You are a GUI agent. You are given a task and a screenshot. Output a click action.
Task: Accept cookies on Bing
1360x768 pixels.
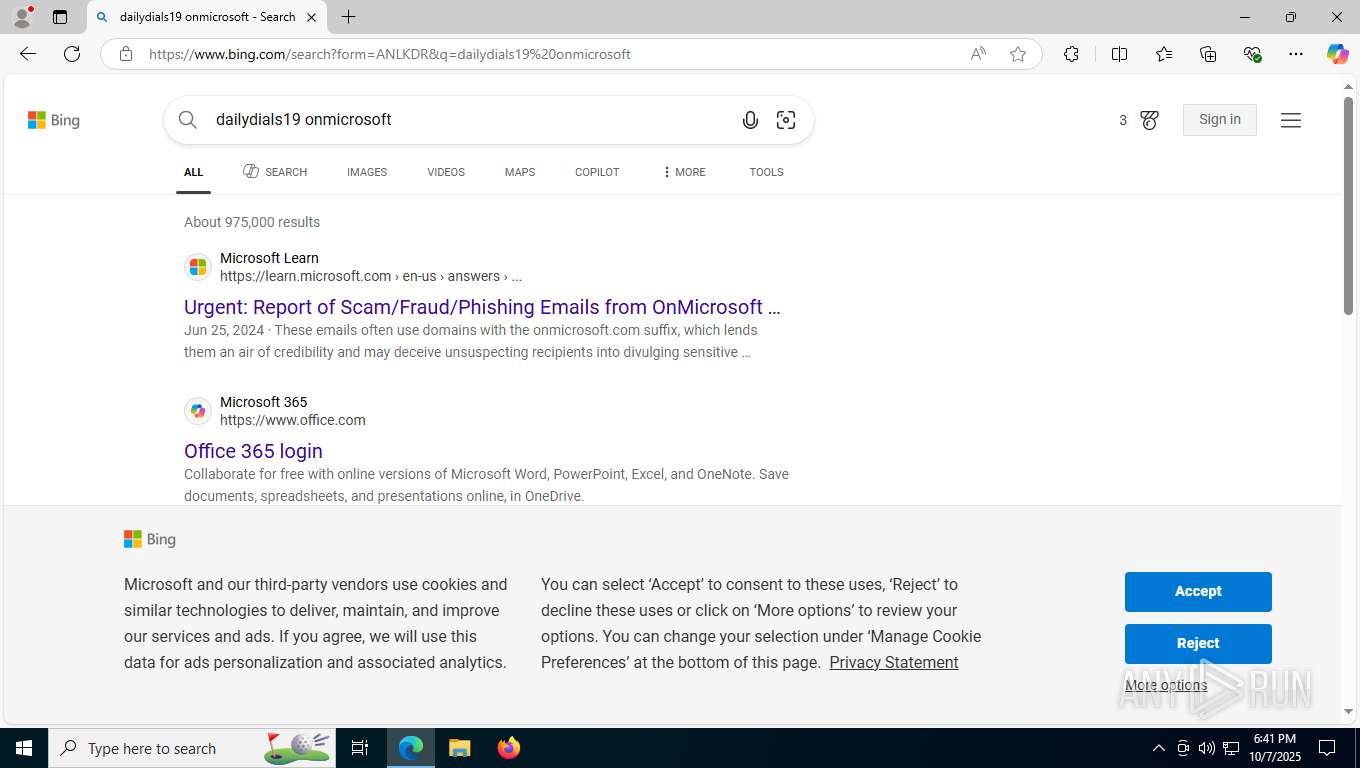(x=1198, y=592)
